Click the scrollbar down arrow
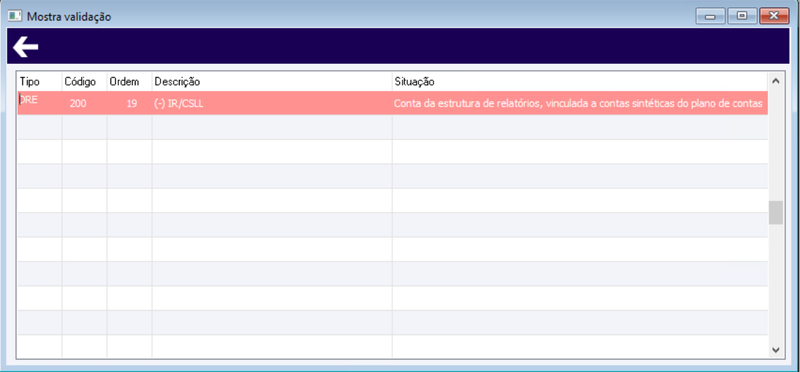This screenshot has width=800, height=372. 775,350
